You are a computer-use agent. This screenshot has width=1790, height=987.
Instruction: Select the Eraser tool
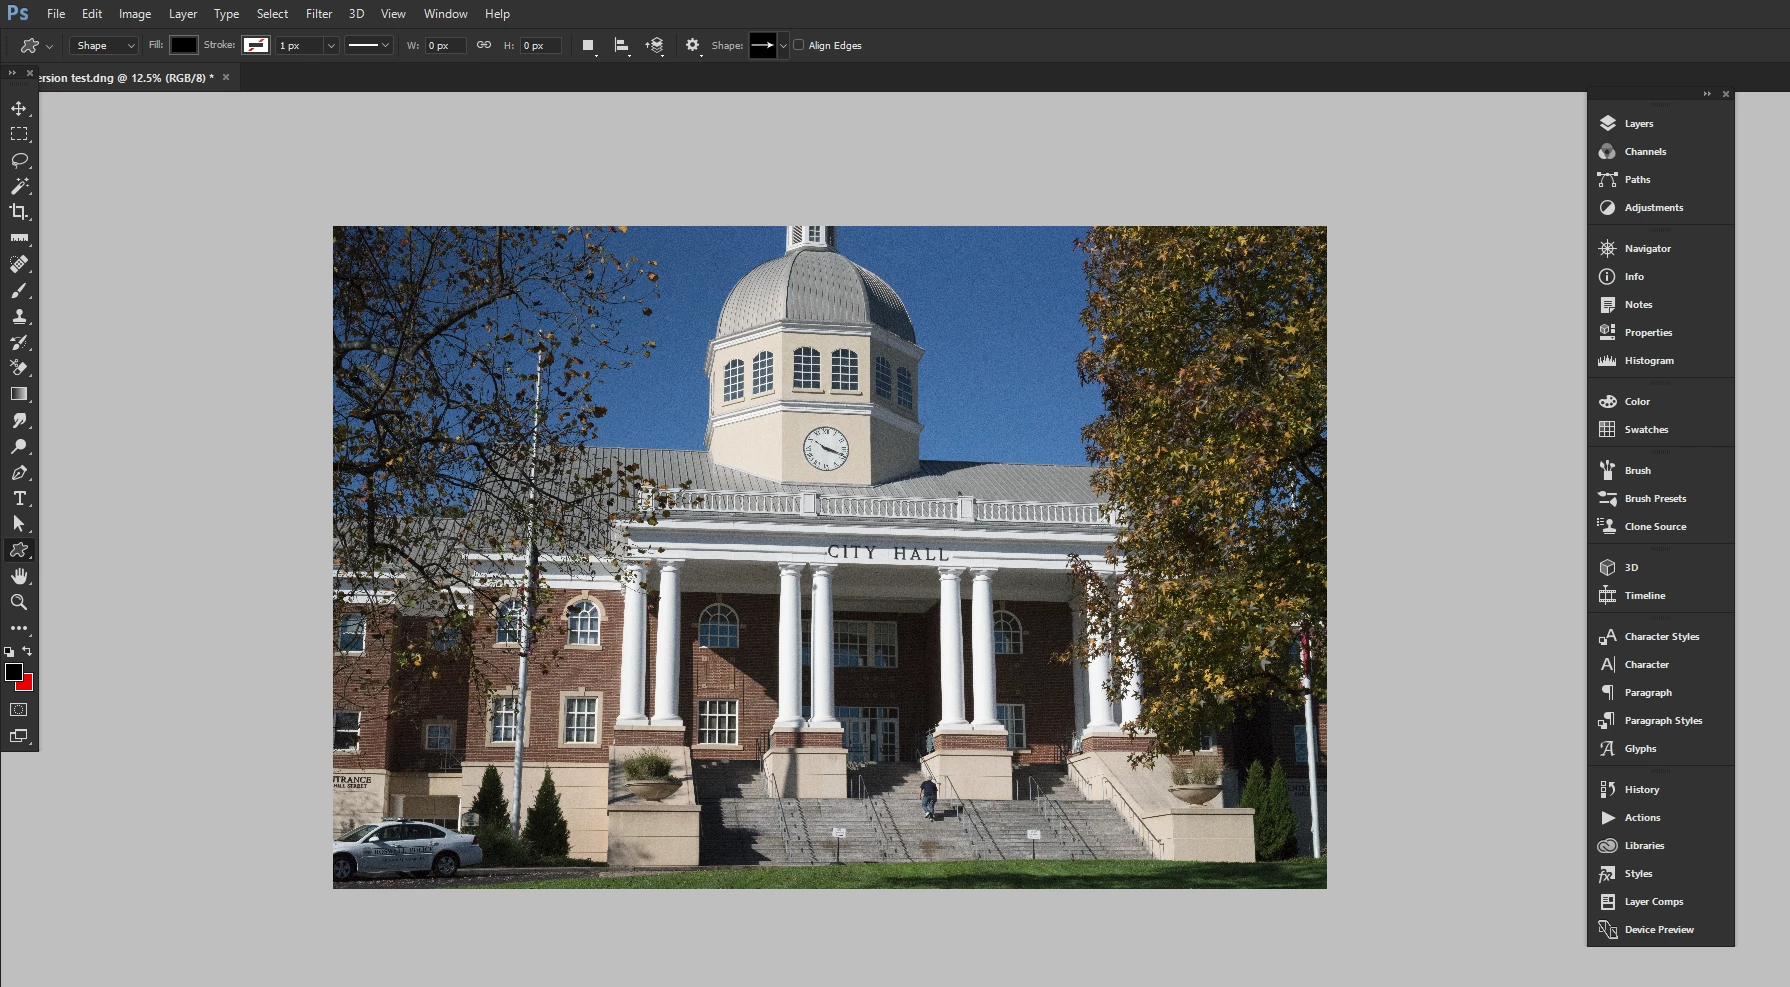tap(19, 368)
